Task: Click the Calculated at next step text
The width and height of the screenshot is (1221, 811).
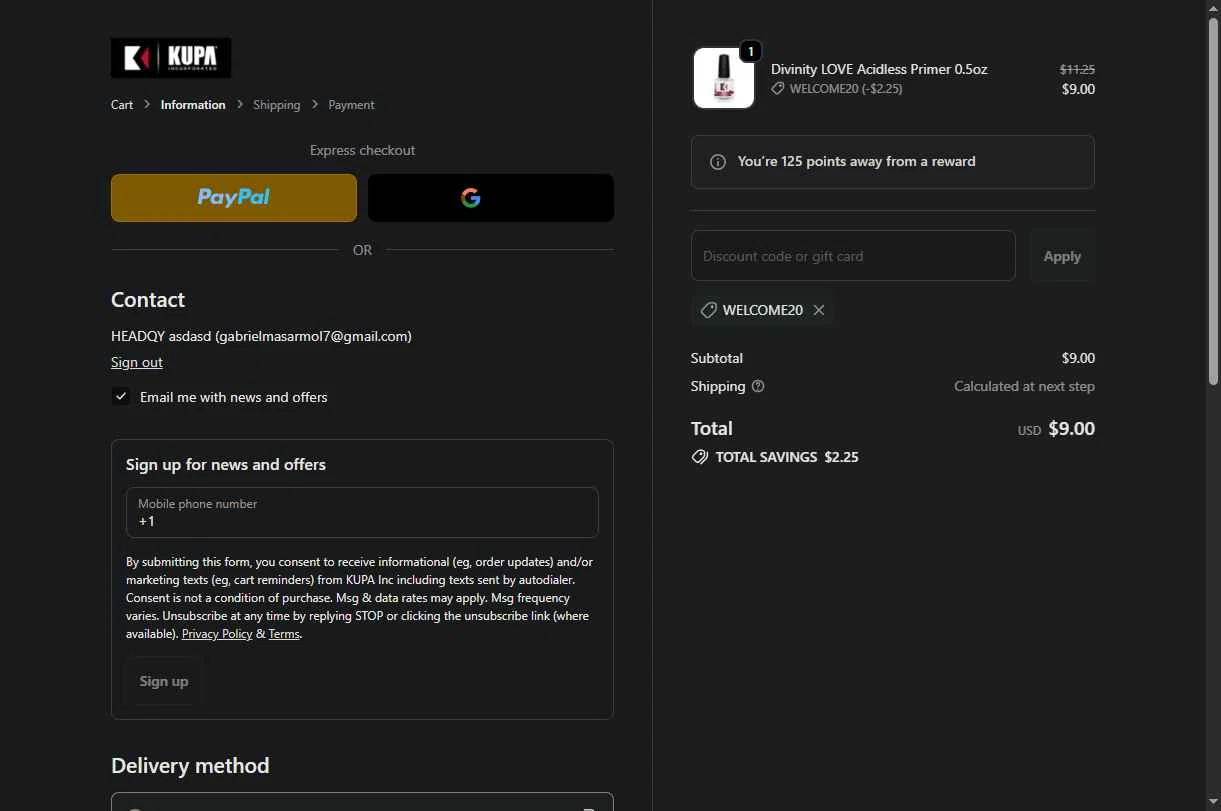Action: coord(1024,386)
